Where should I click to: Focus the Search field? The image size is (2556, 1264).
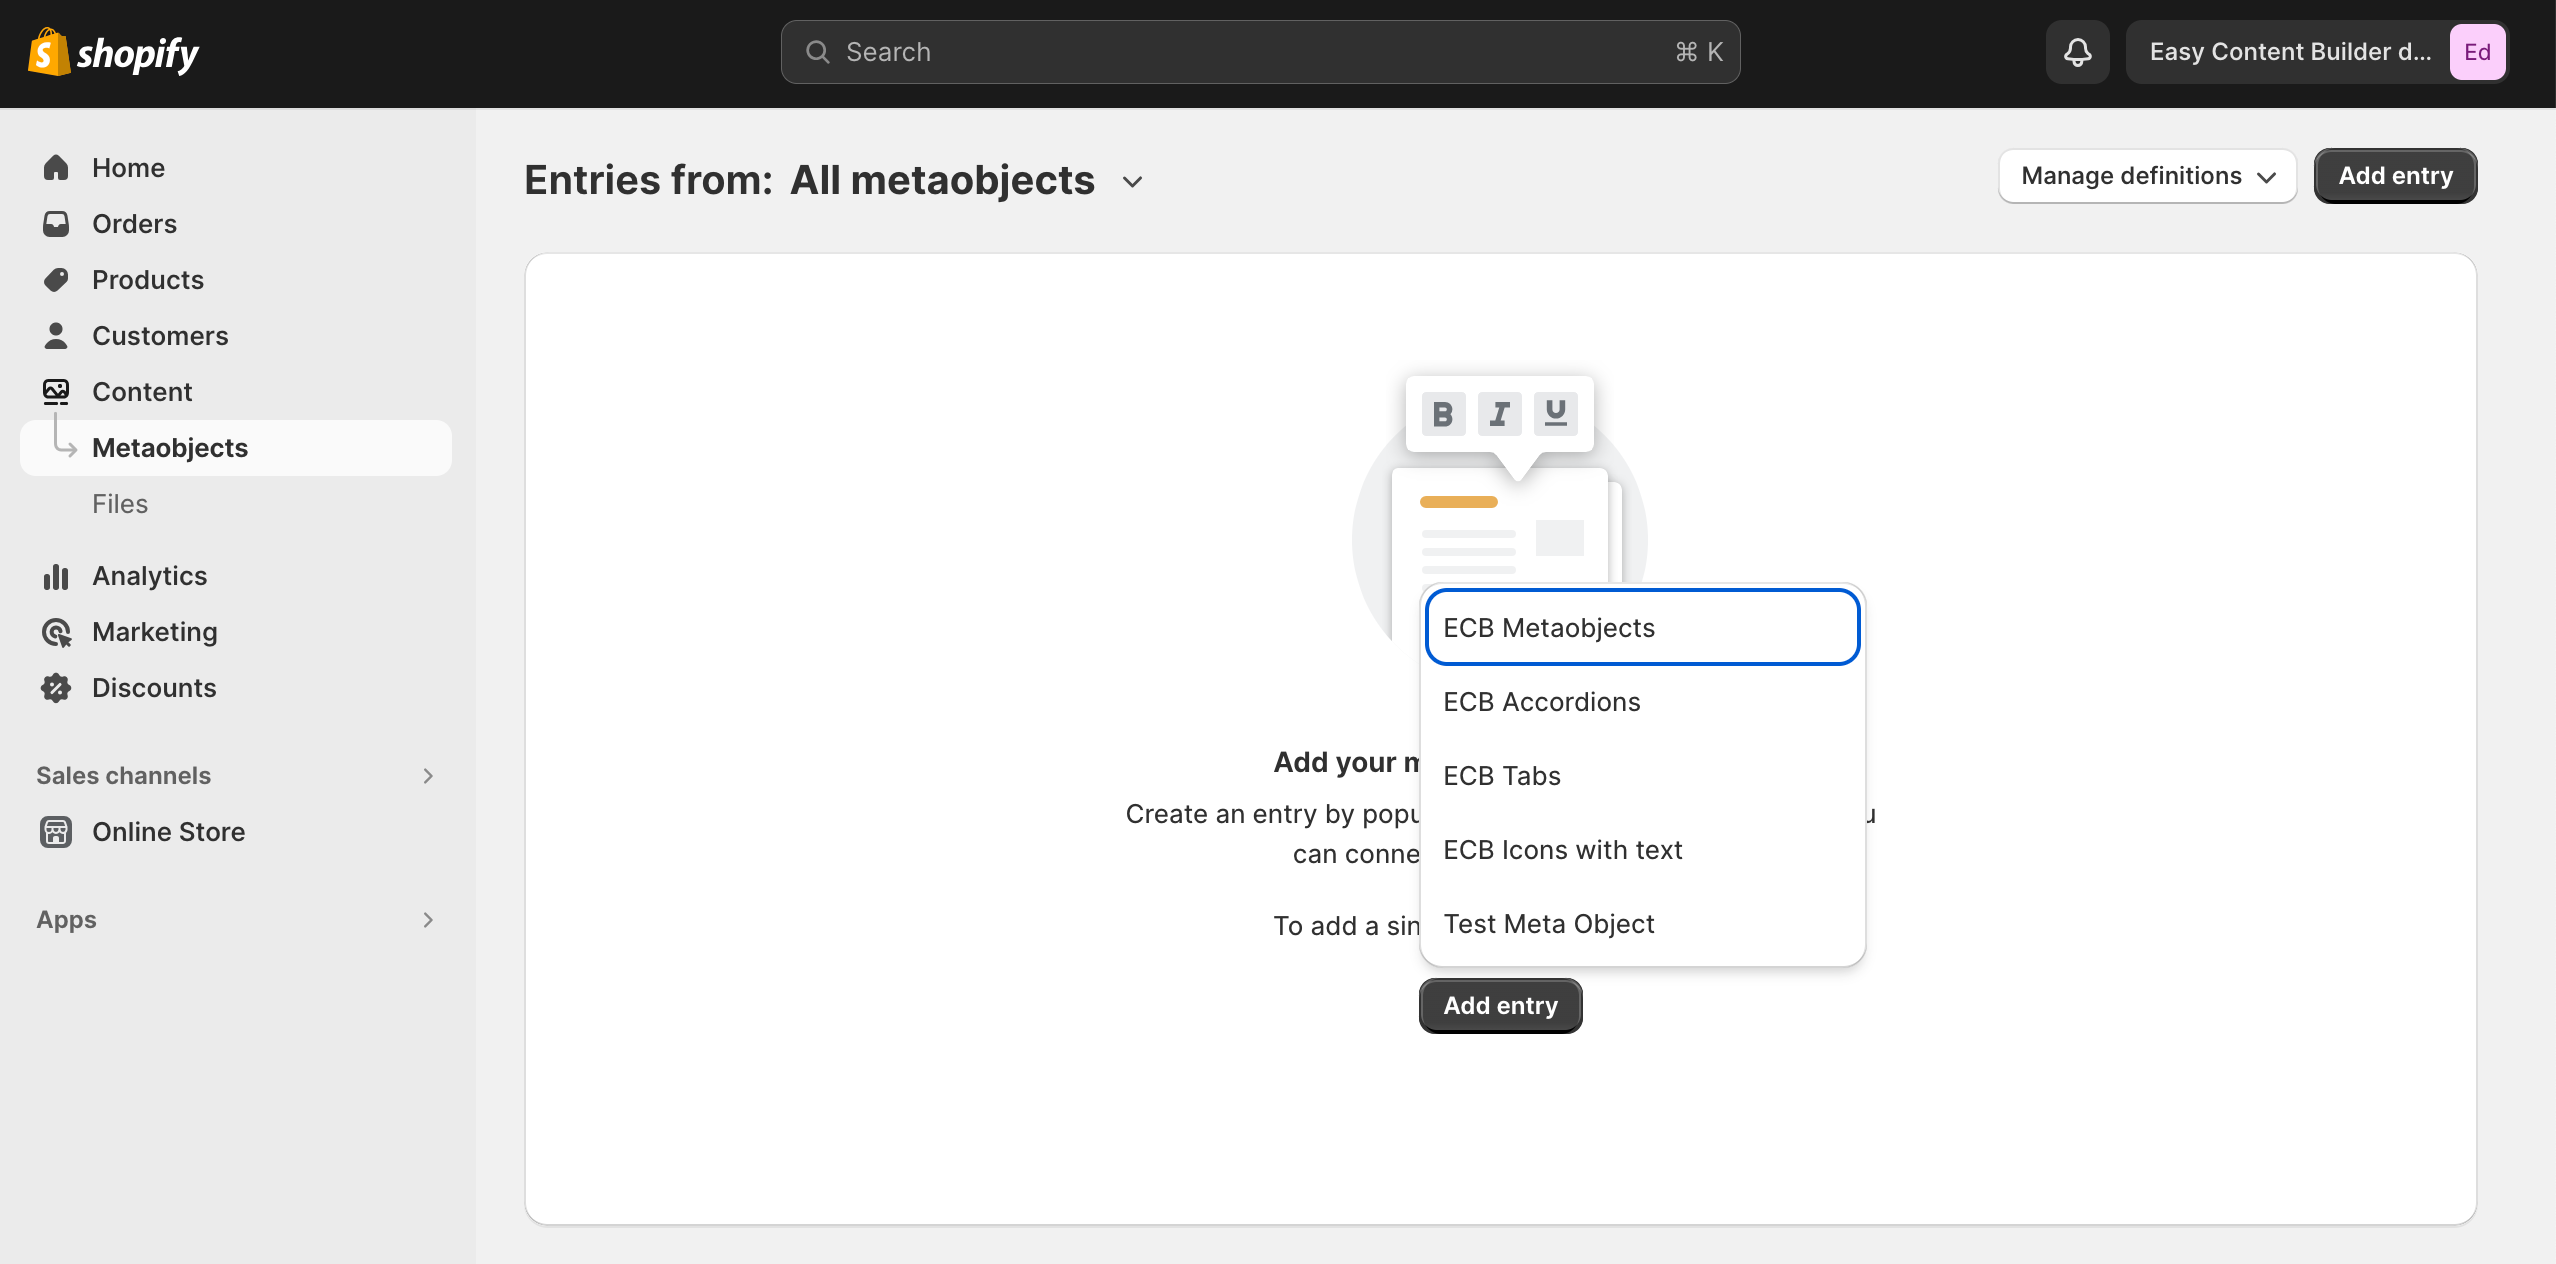click(1260, 52)
